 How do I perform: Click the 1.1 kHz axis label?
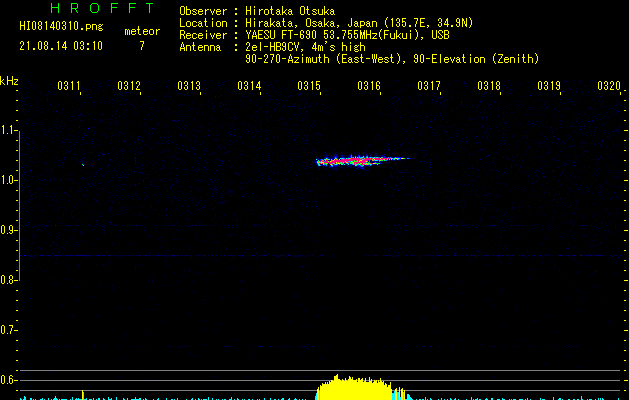8,130
